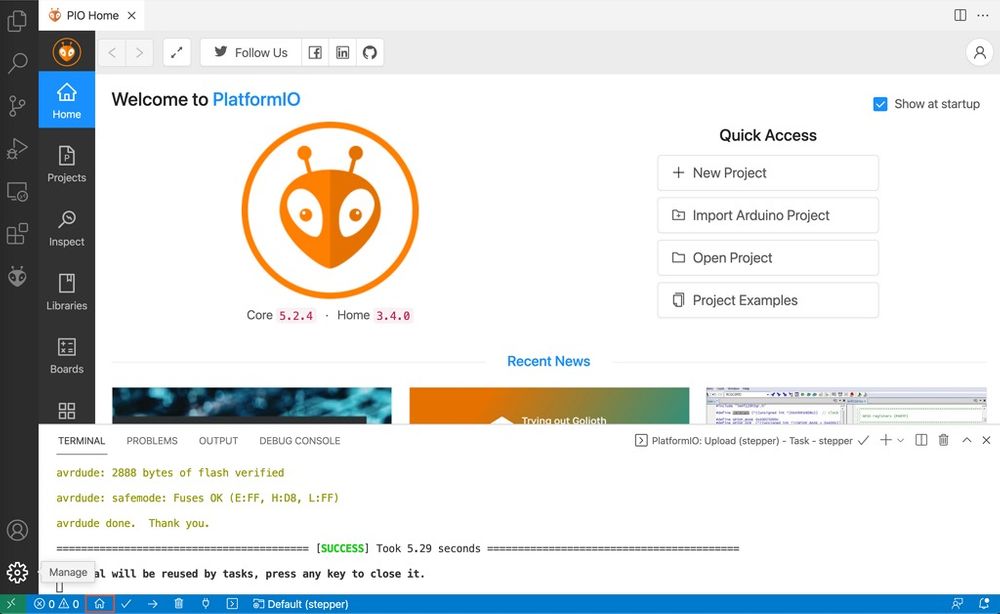Open the new terminal profile dropdown chevron
The image size is (1000, 614).
(900, 440)
